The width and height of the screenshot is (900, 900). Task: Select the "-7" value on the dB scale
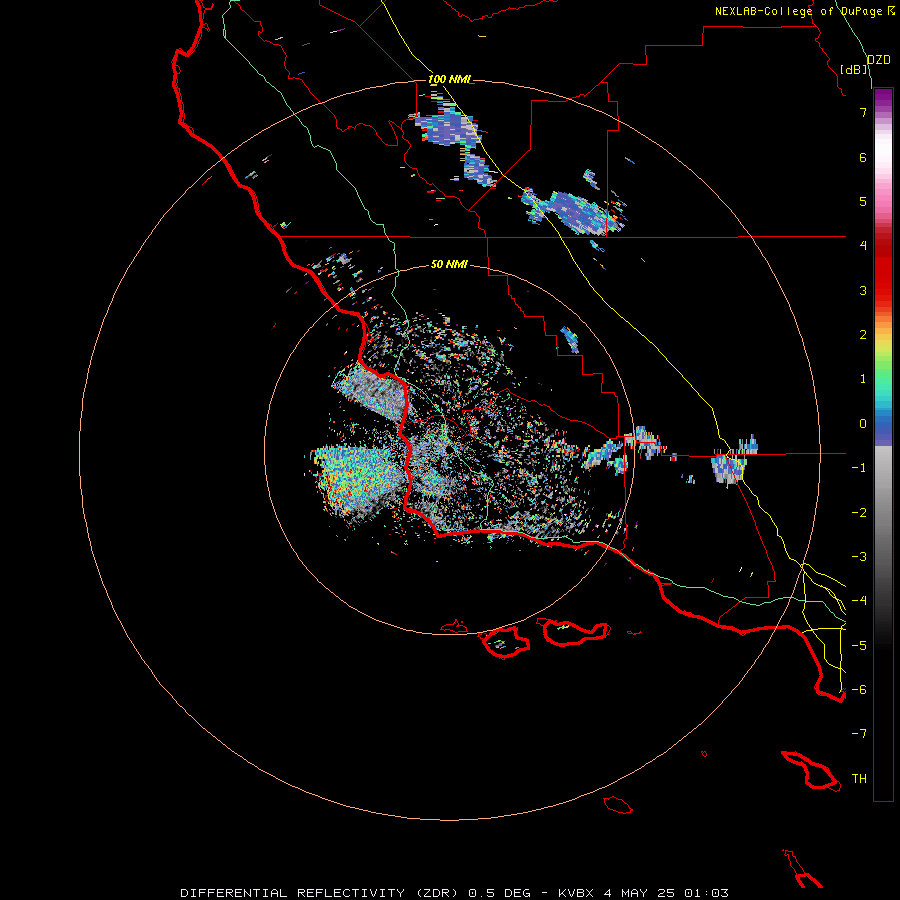coord(859,734)
